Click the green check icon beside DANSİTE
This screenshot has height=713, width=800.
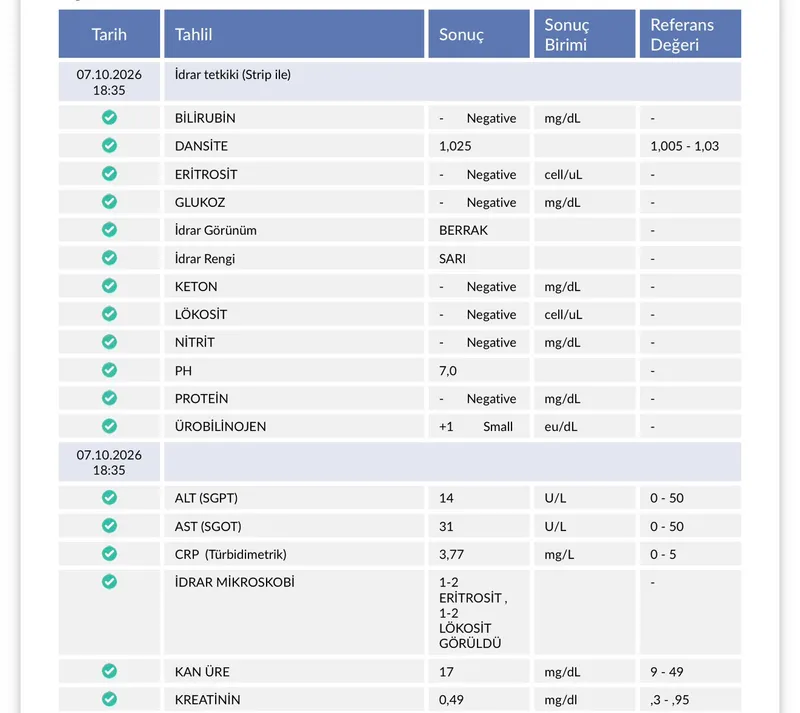(x=109, y=145)
